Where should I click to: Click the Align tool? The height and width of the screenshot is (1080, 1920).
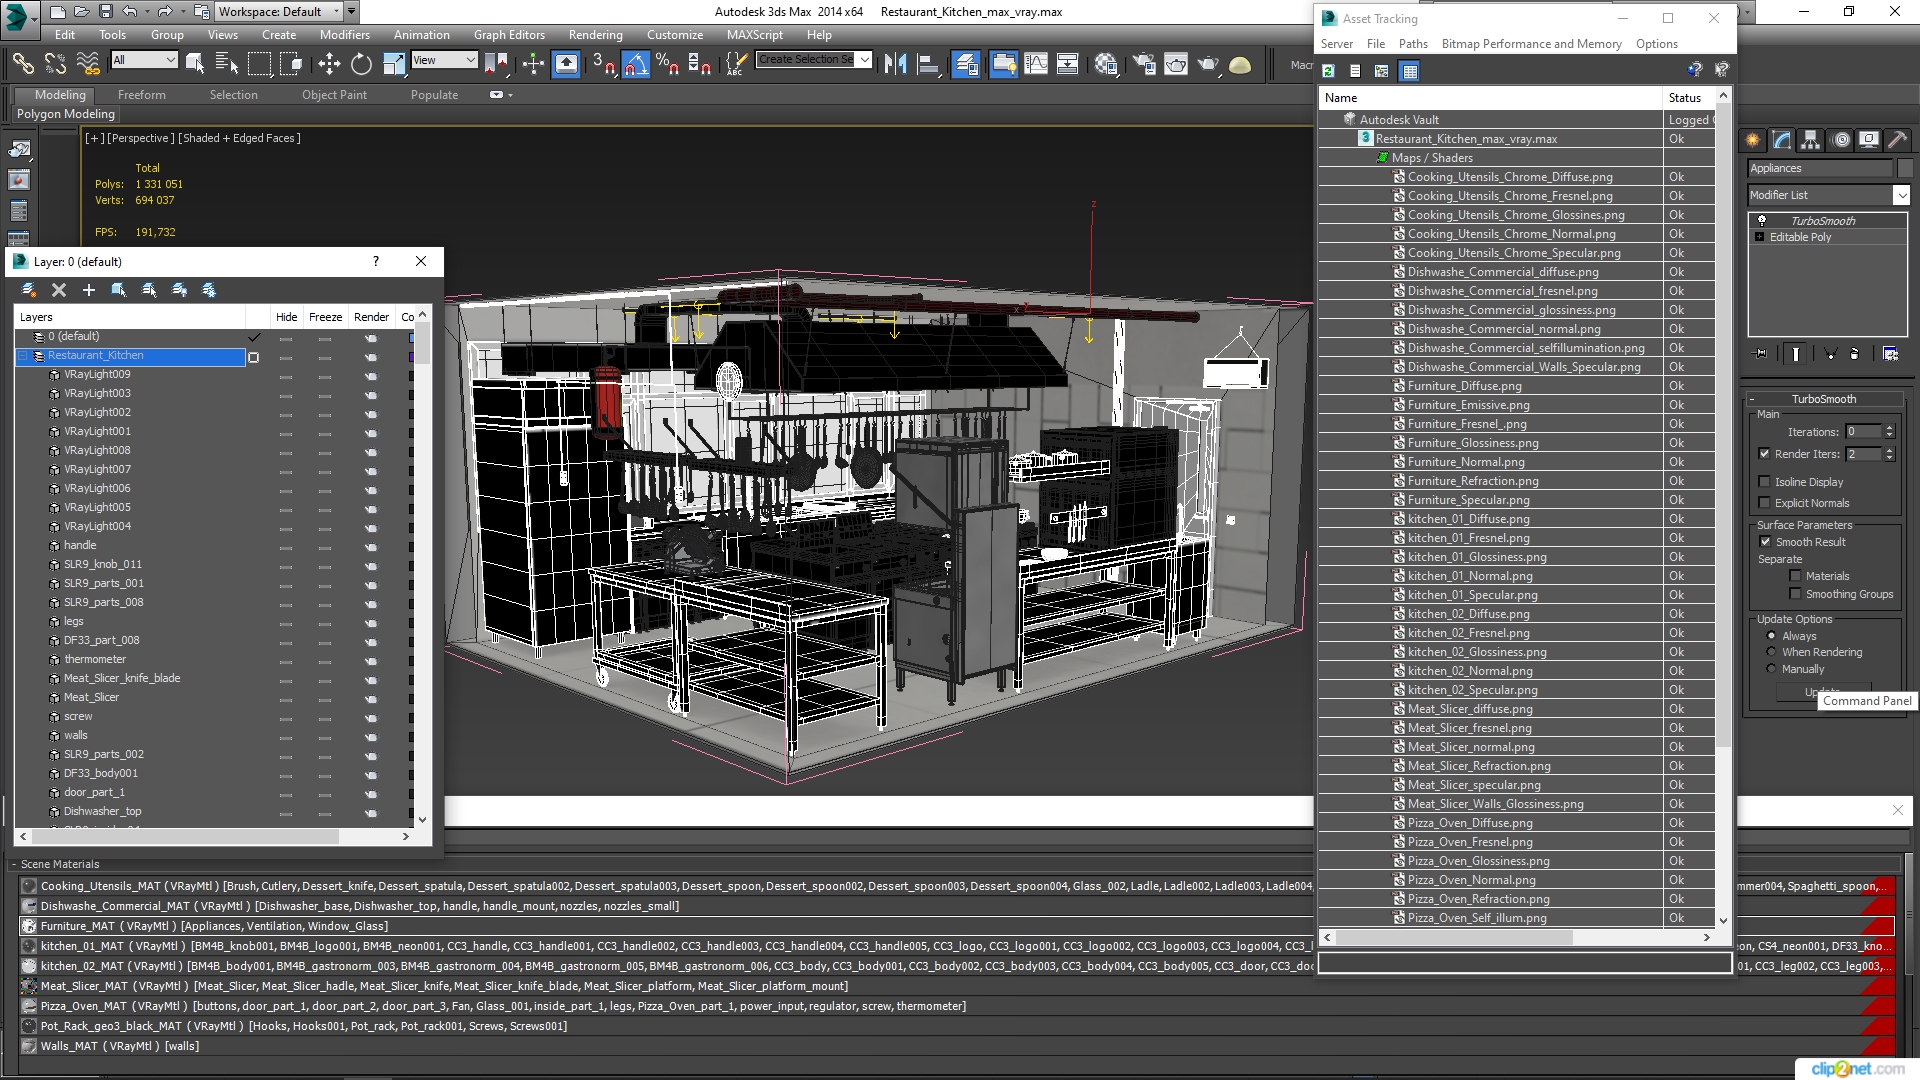tap(929, 64)
